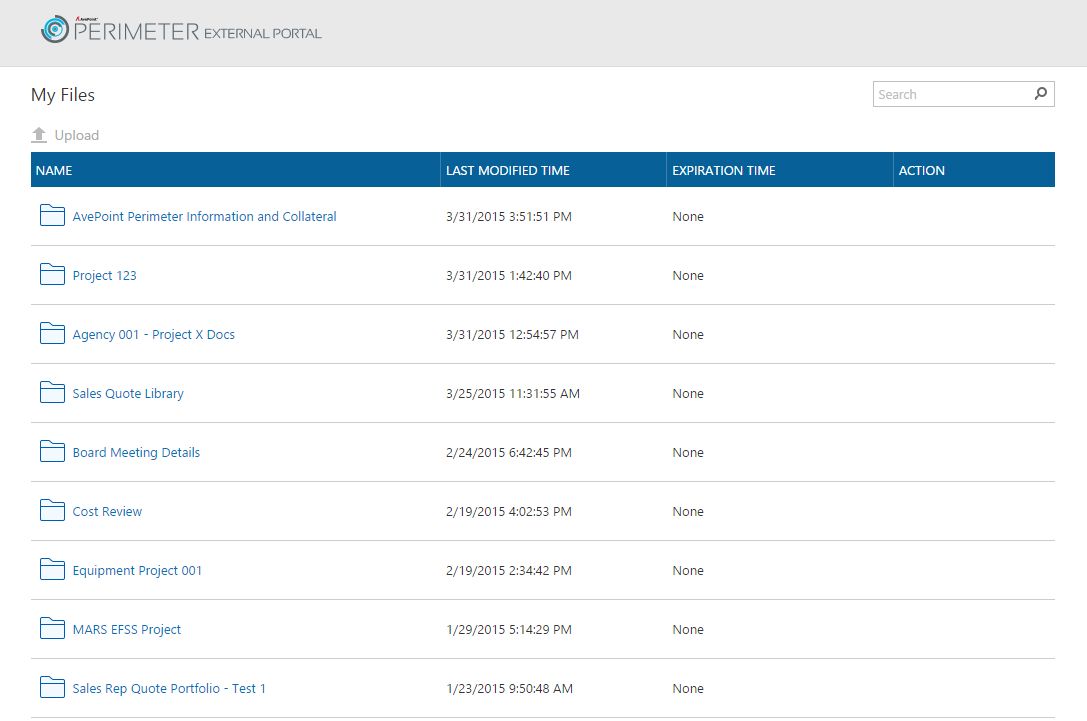Click the folder icon beside MARS EFSS Project

pyautogui.click(x=52, y=629)
